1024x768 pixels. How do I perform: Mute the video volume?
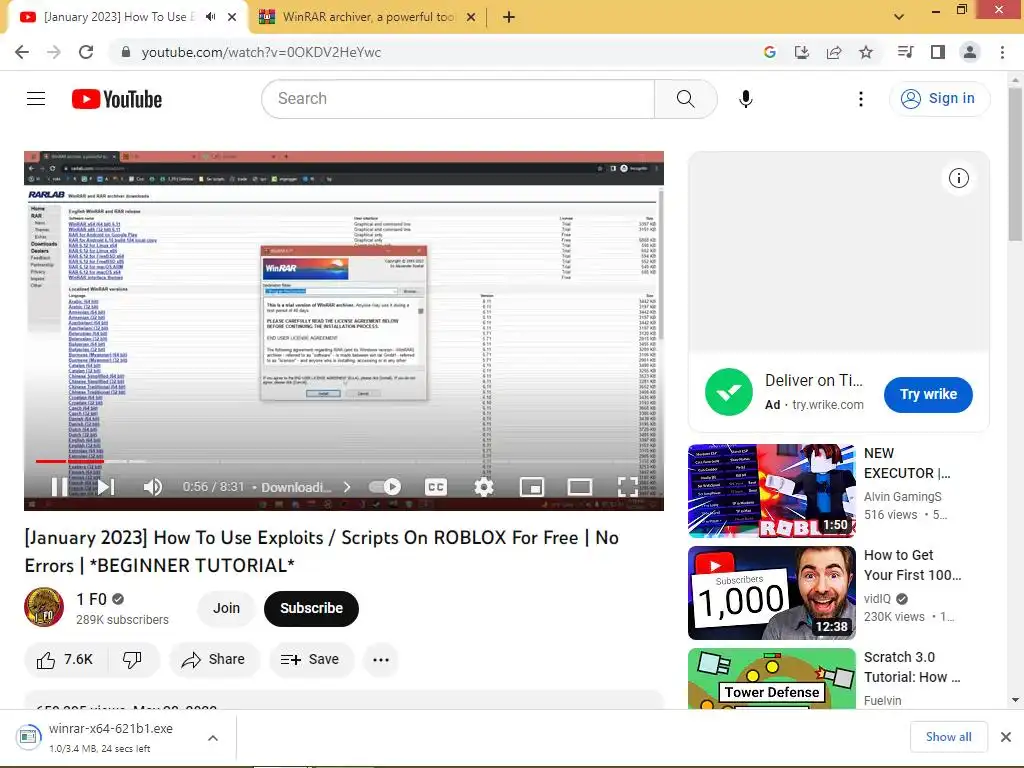click(153, 487)
